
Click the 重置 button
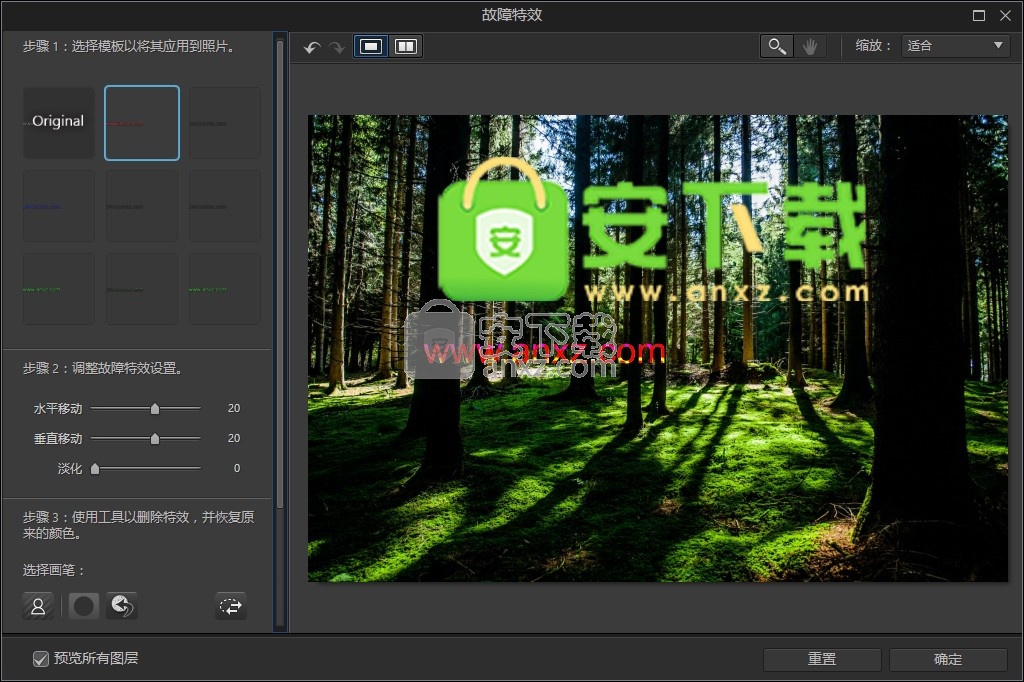822,659
